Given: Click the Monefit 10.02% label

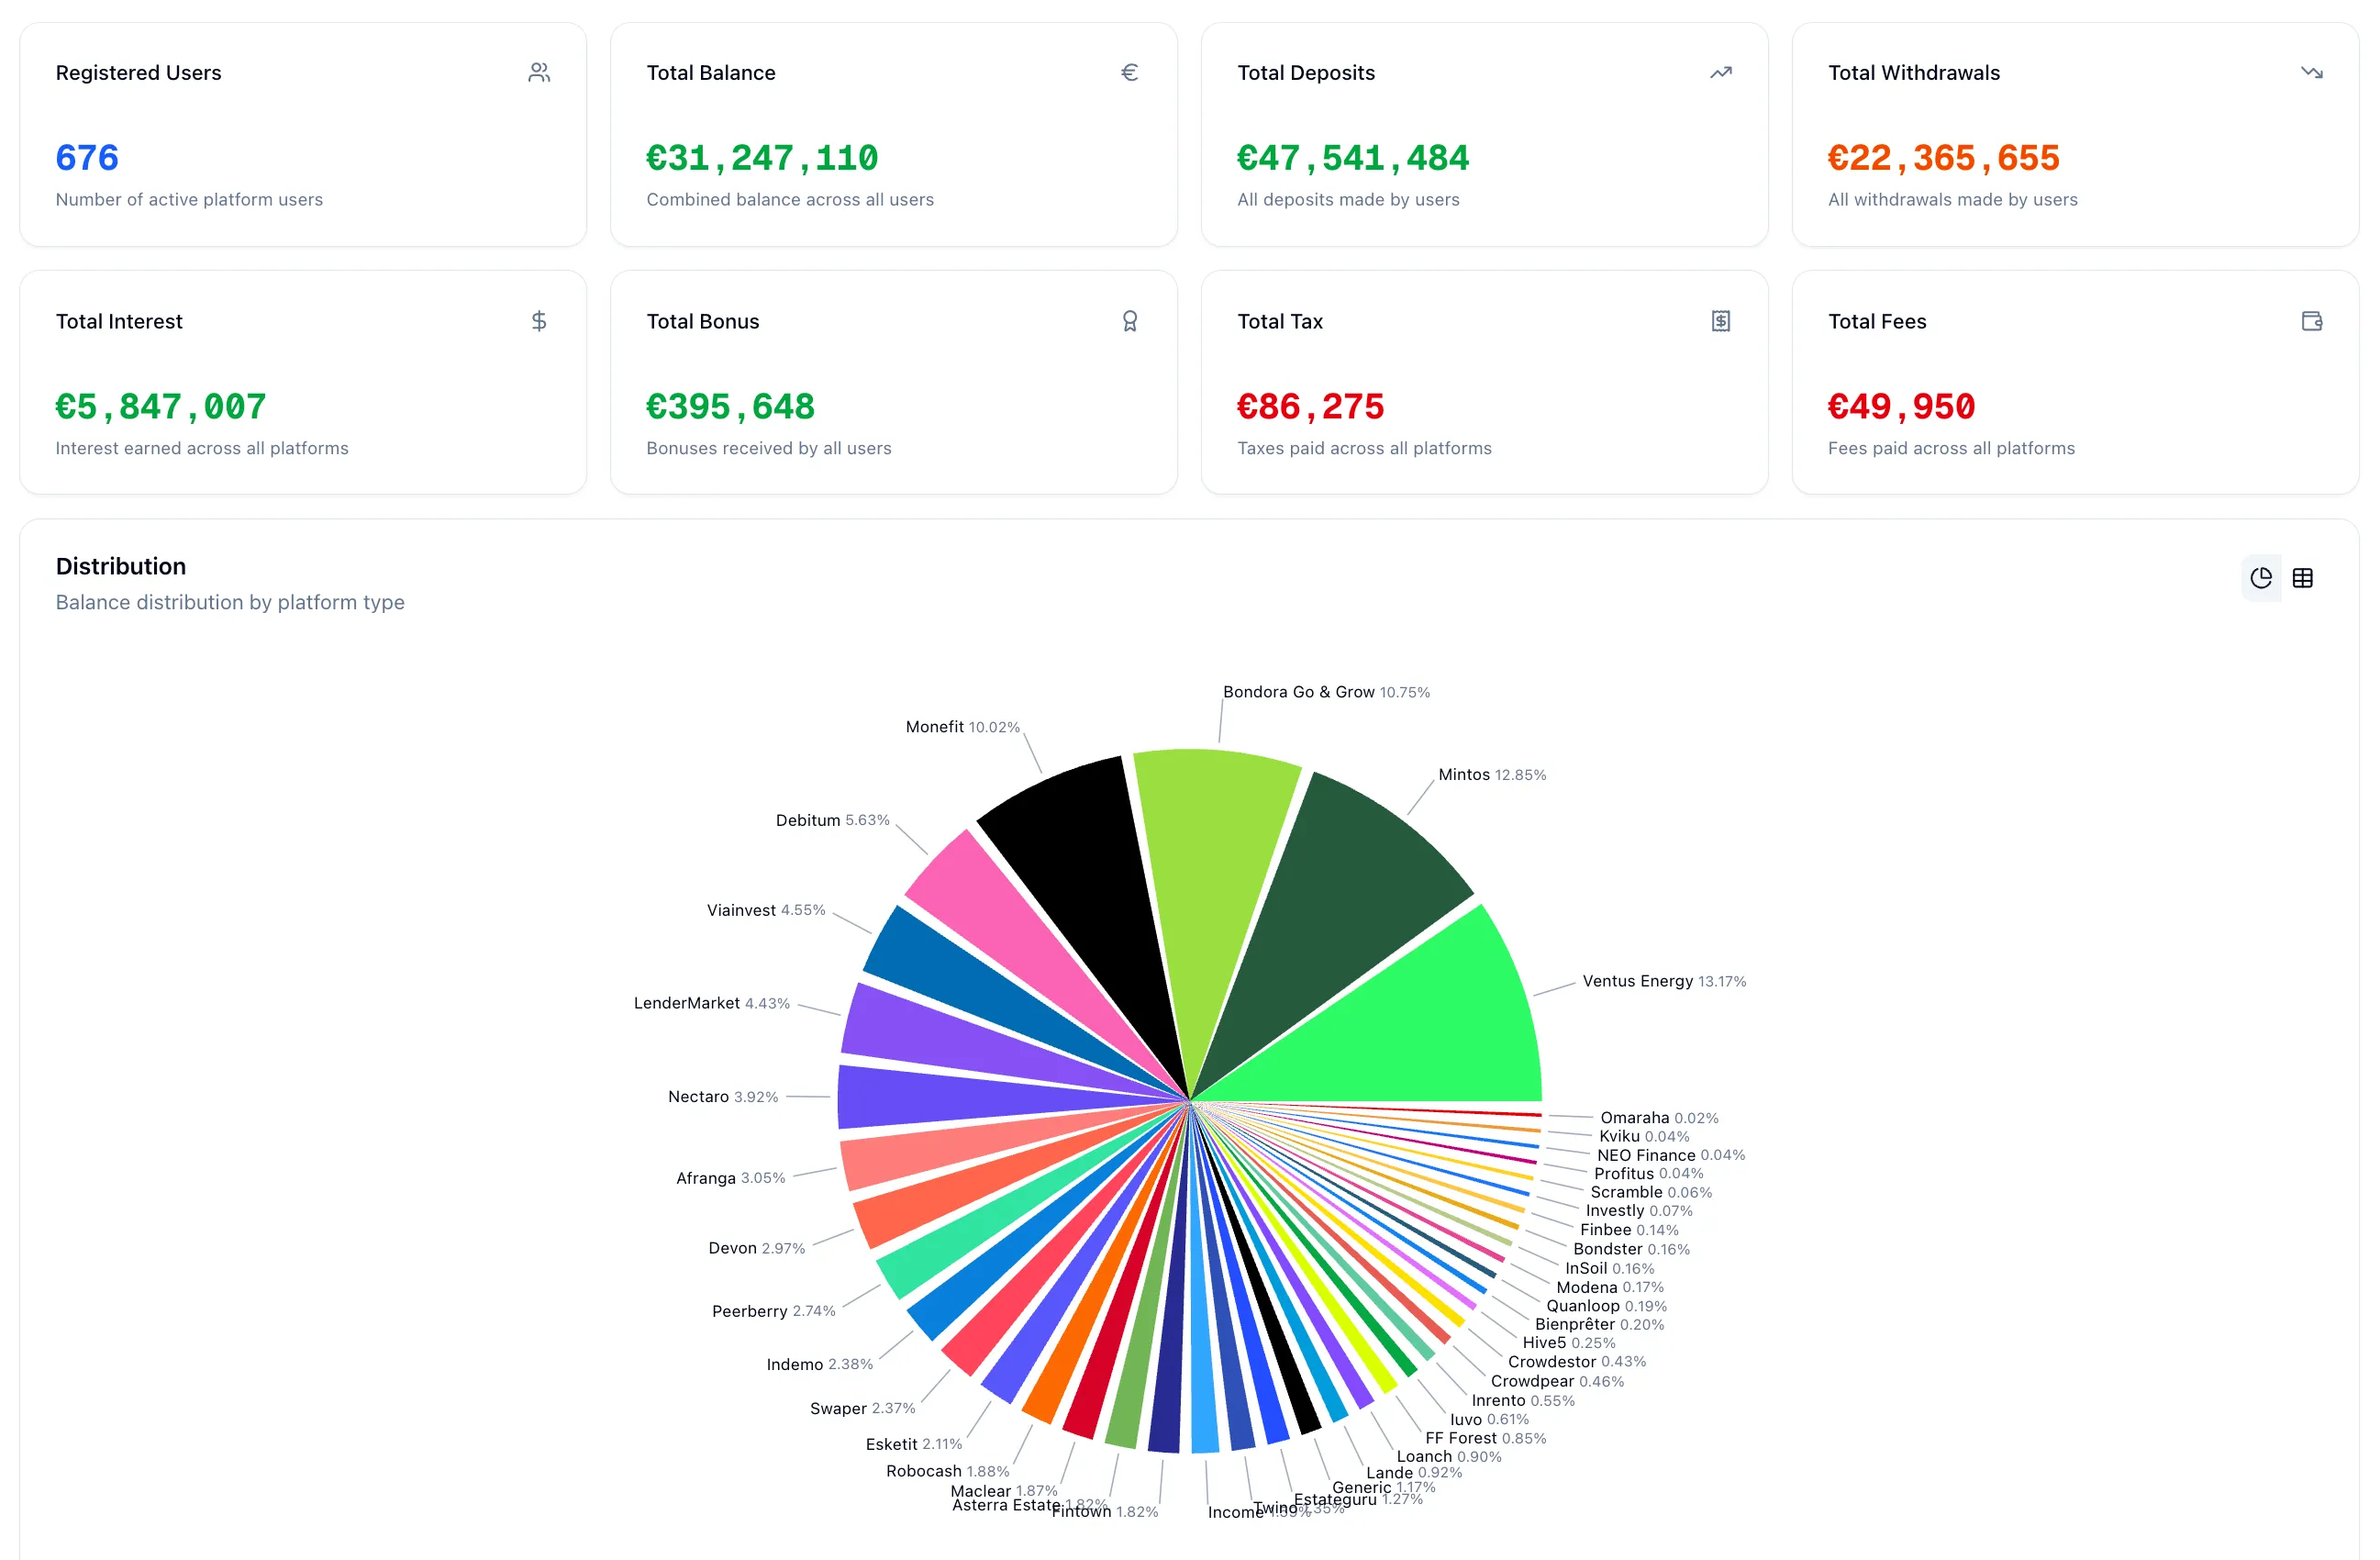Looking at the screenshot, I should pos(962,727).
